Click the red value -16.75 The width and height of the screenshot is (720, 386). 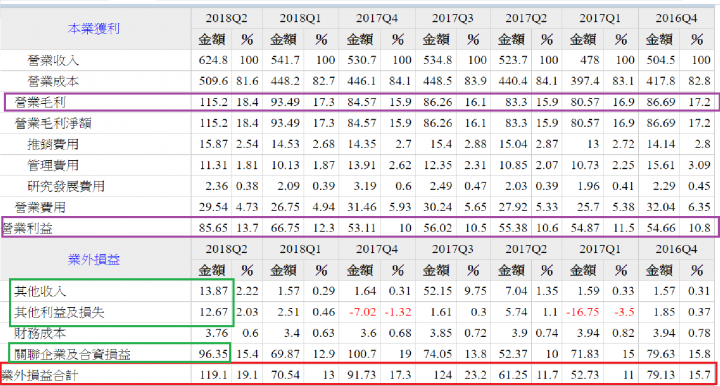point(583,312)
